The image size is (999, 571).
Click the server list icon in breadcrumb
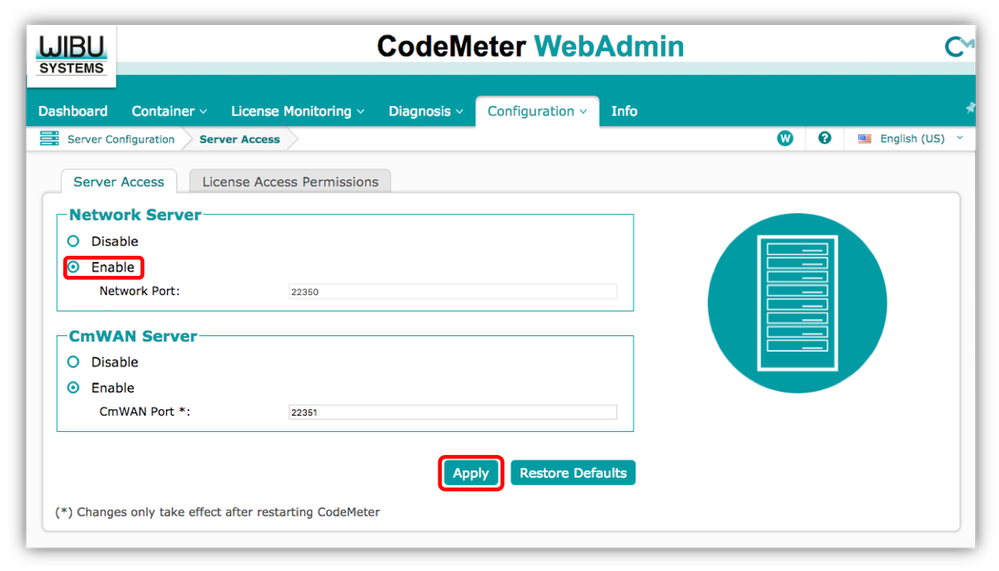point(49,138)
